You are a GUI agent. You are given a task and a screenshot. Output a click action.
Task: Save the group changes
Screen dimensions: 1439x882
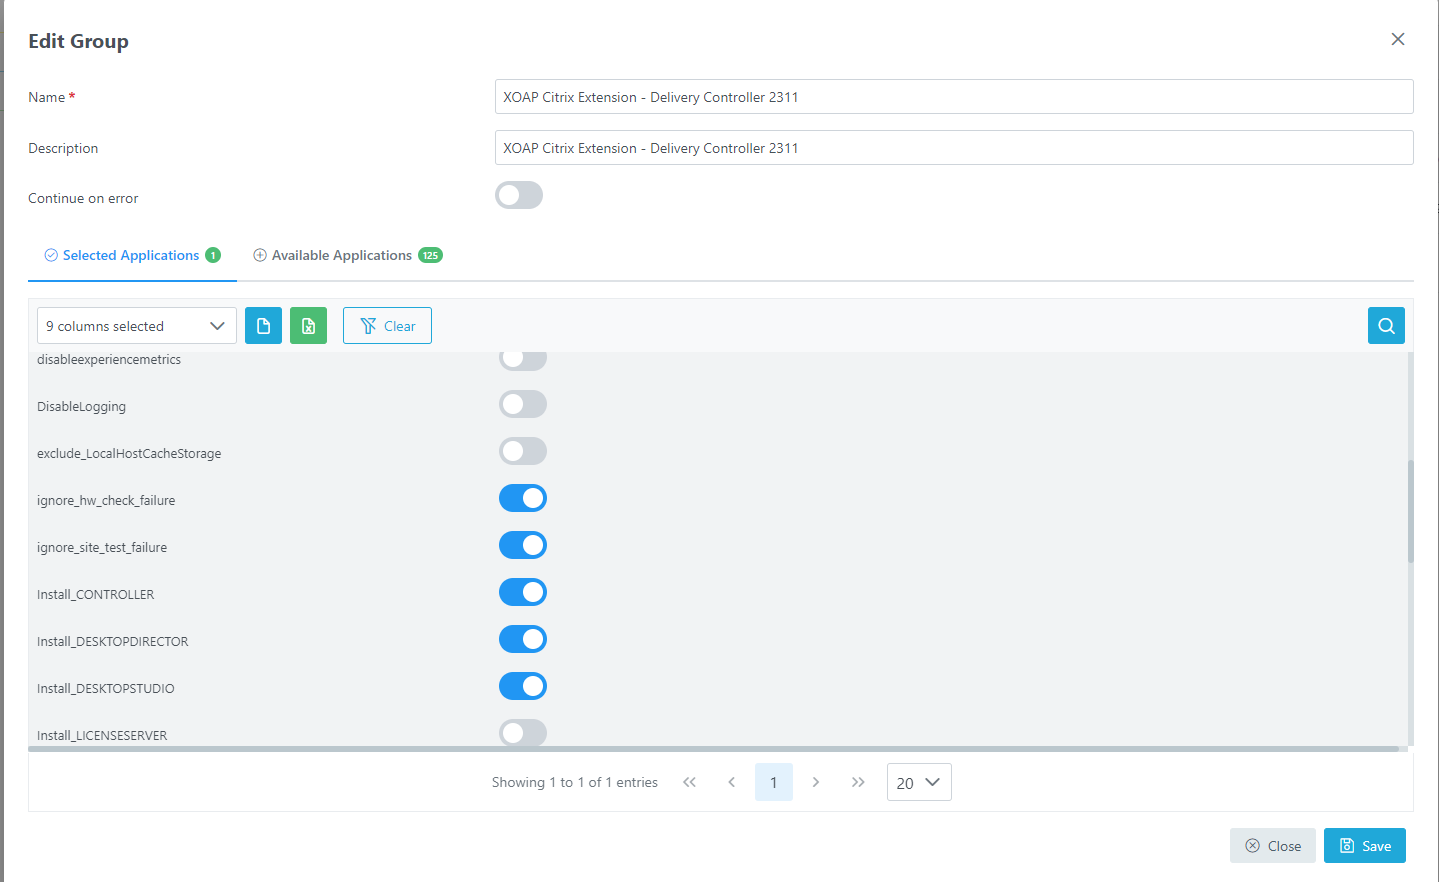[1364, 845]
